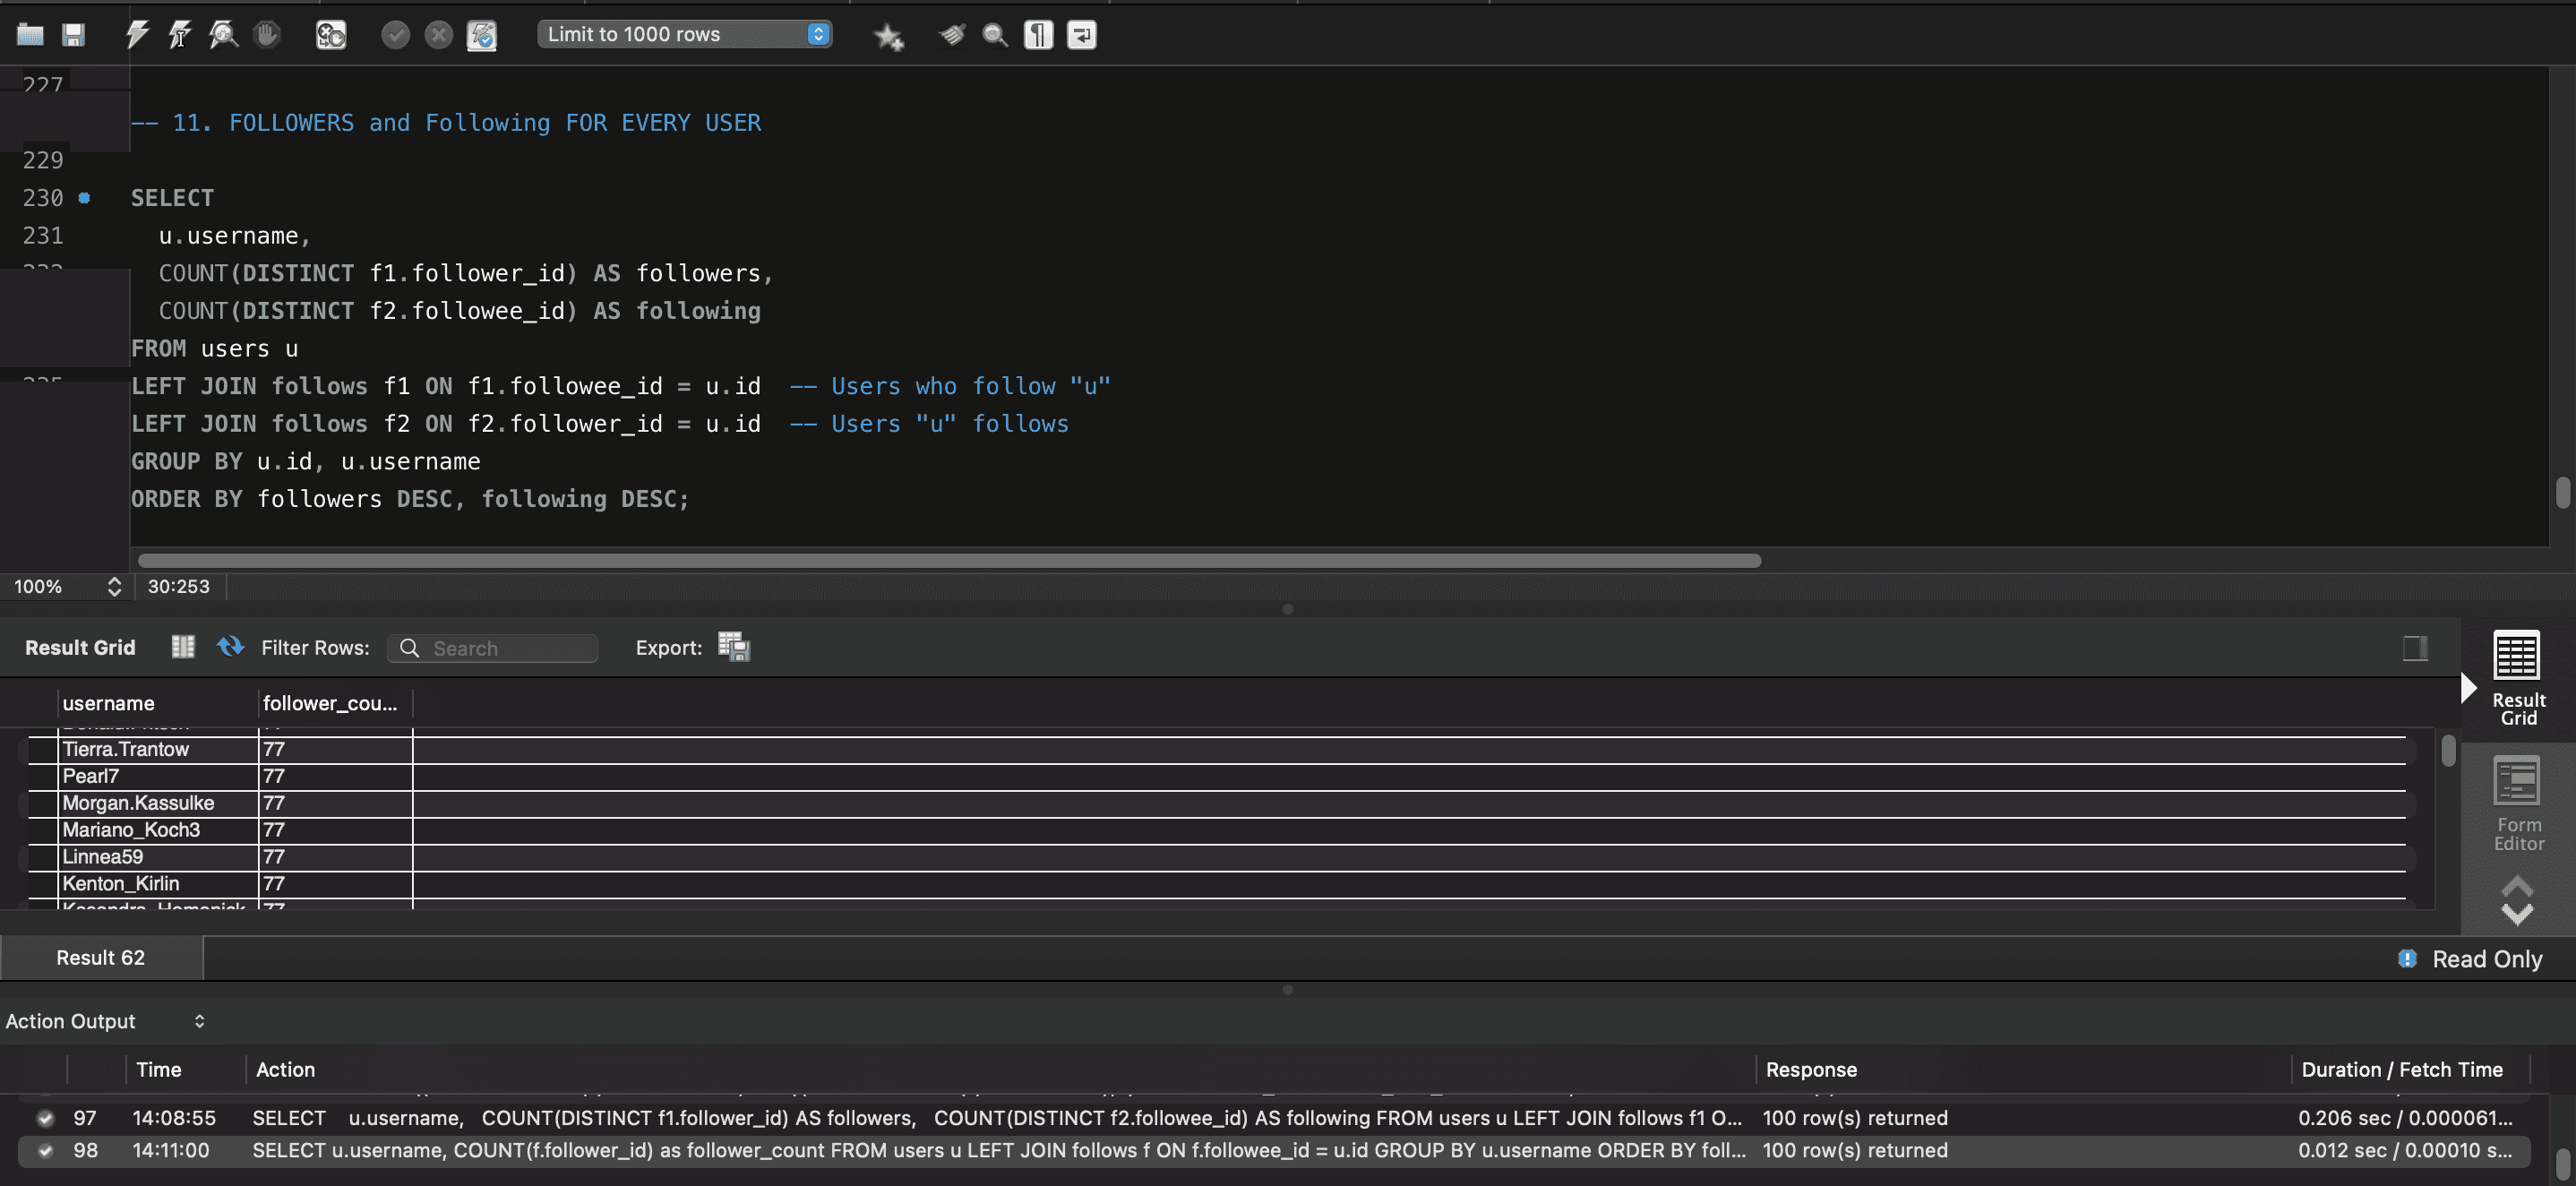Export recordset to file icon

point(734,647)
